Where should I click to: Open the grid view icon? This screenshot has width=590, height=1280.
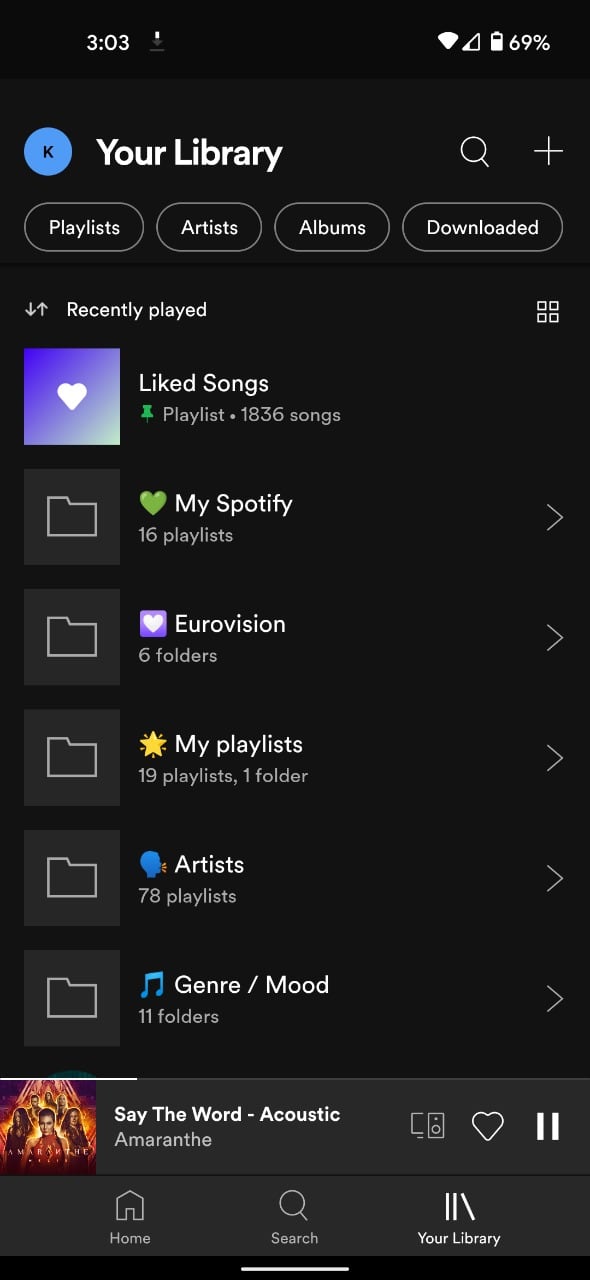548,311
